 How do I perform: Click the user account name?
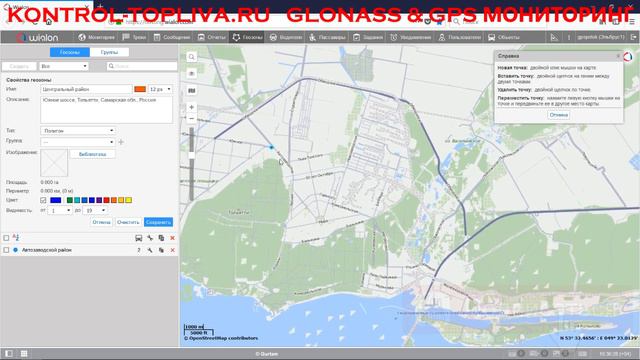pyautogui.click(x=601, y=37)
